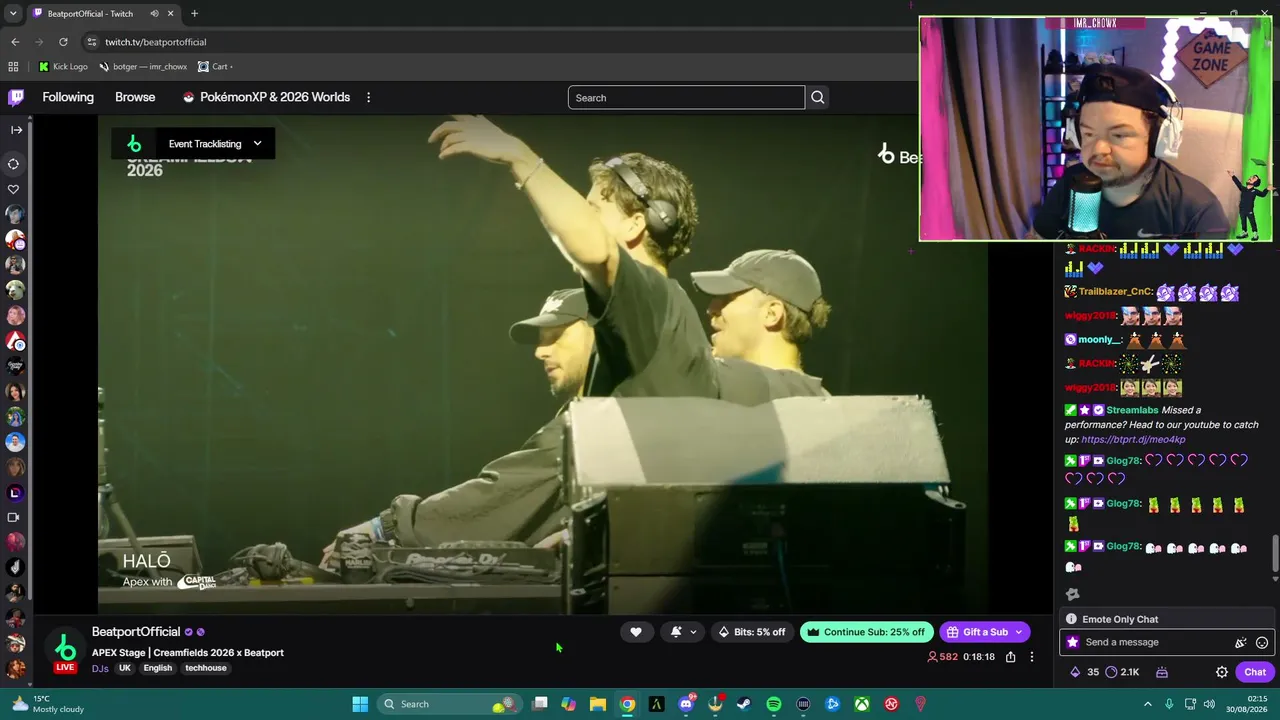This screenshot has height=720, width=1280.
Task: Go back in browser history
Action: [x=15, y=42]
